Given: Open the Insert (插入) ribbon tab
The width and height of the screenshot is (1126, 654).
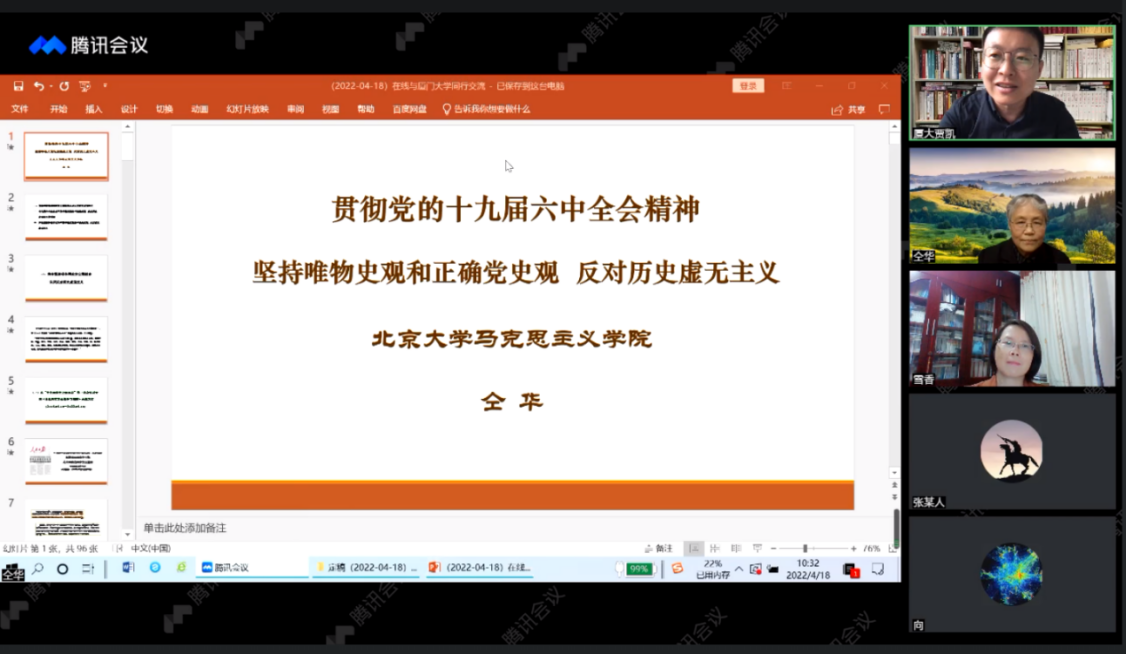Looking at the screenshot, I should coord(94,109).
